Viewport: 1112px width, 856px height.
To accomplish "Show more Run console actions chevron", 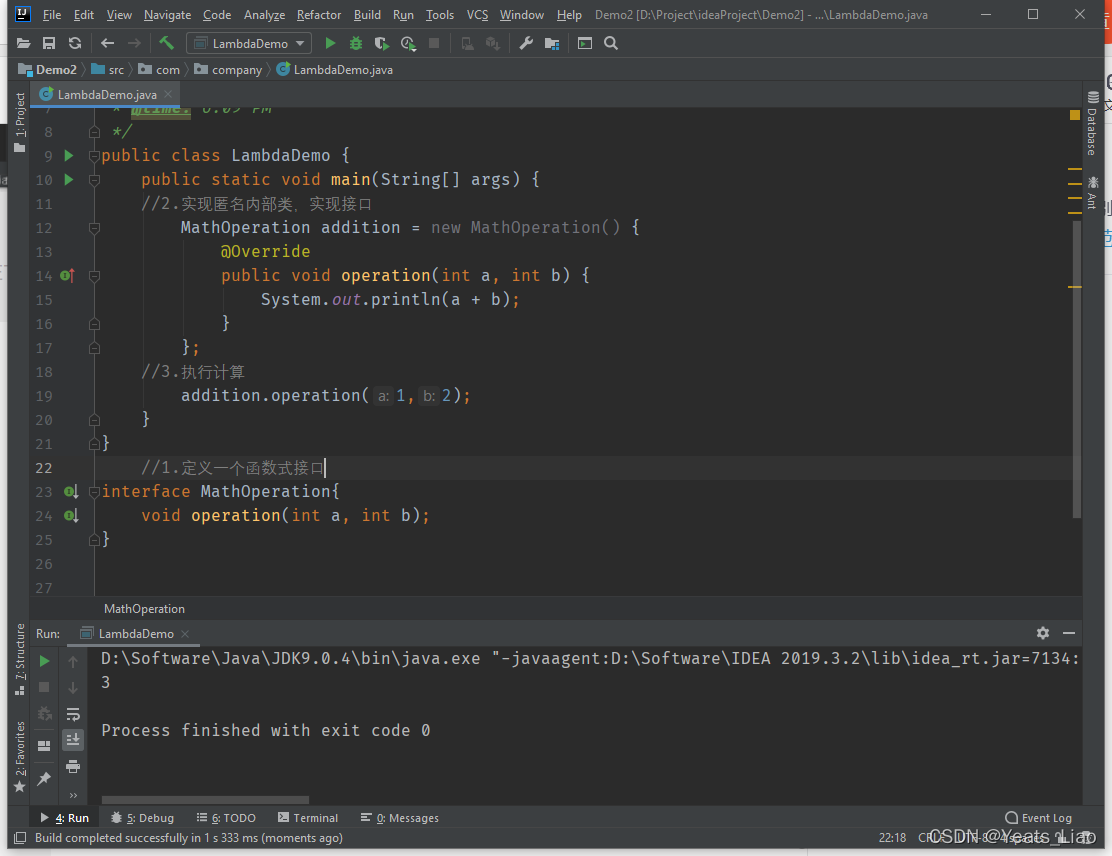I will tap(73, 795).
